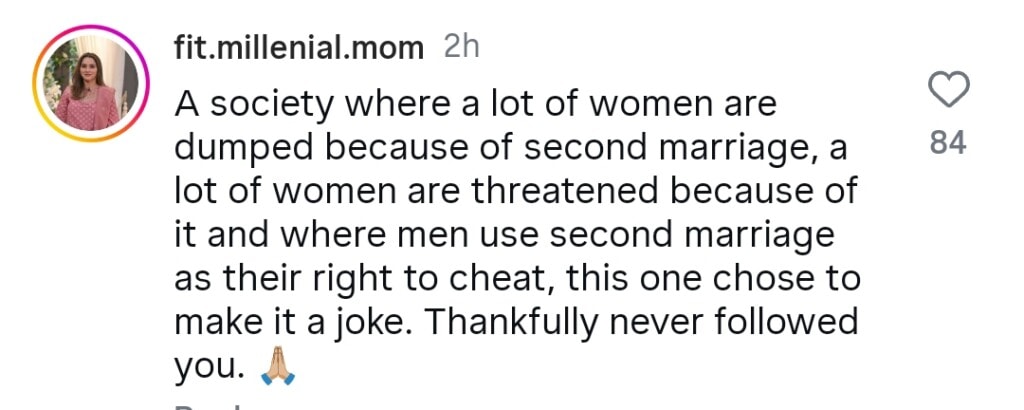Click the fit.millenial.mom username
Image resolution: width=1024 pixels, height=410 pixels.
(299, 49)
